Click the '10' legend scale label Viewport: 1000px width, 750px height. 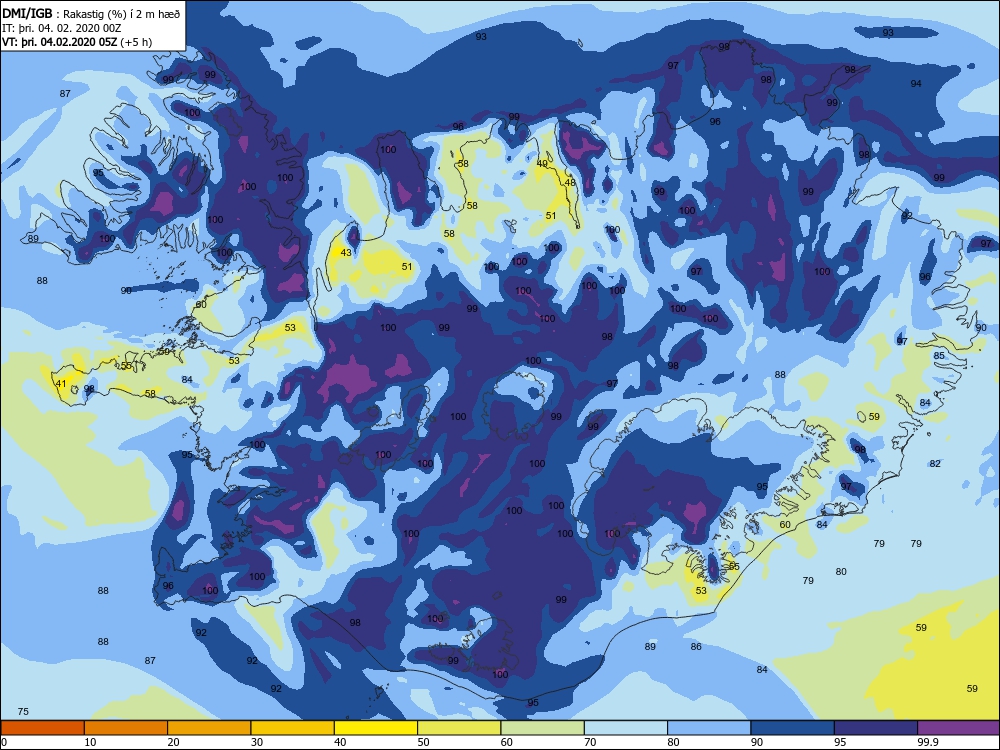click(x=91, y=742)
